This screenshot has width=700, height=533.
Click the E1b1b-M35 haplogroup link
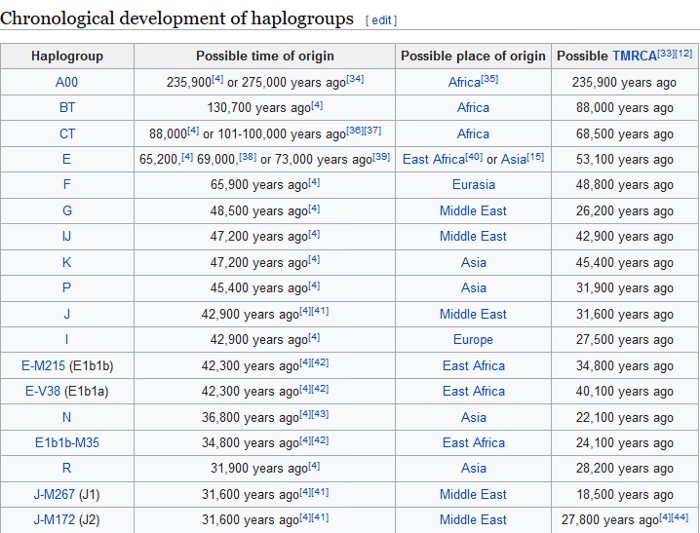(x=67, y=443)
